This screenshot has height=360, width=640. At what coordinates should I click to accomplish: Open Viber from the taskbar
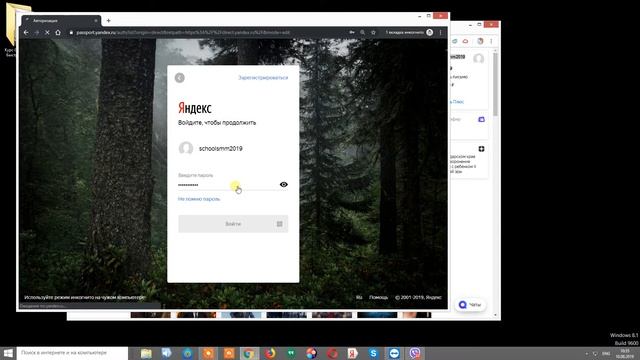point(415,353)
